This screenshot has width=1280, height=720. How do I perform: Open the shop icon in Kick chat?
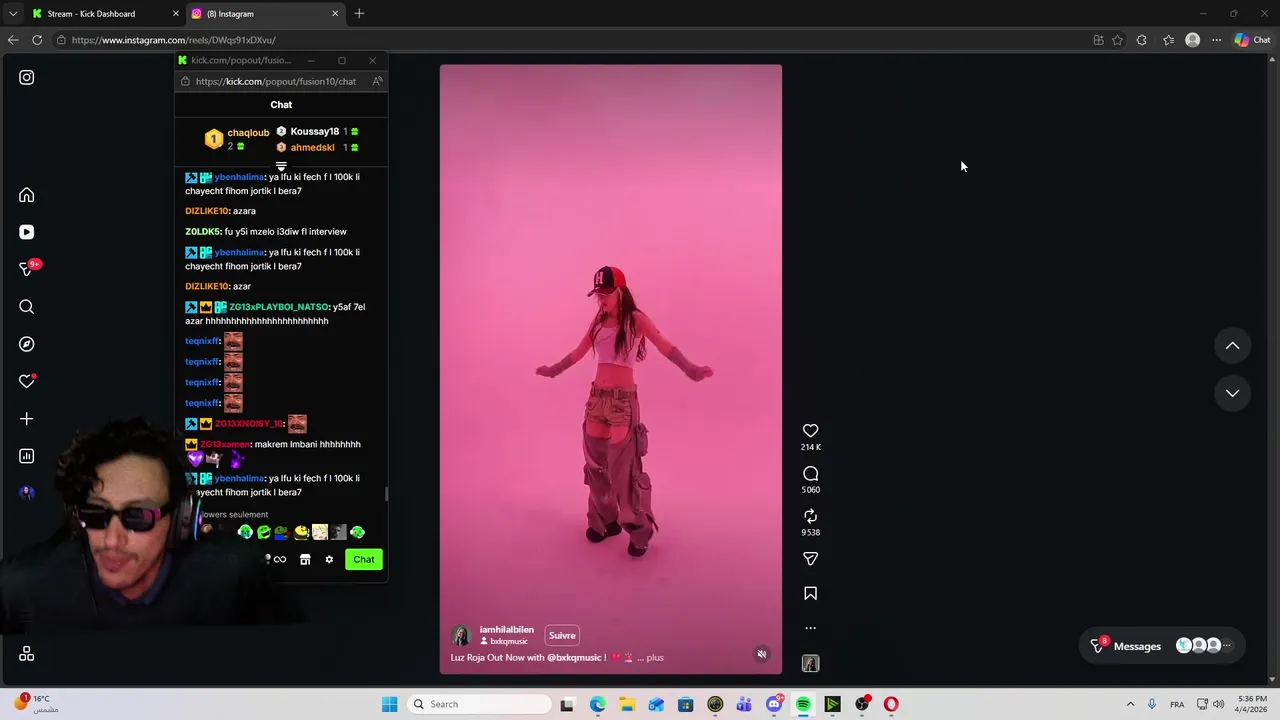[x=305, y=559]
